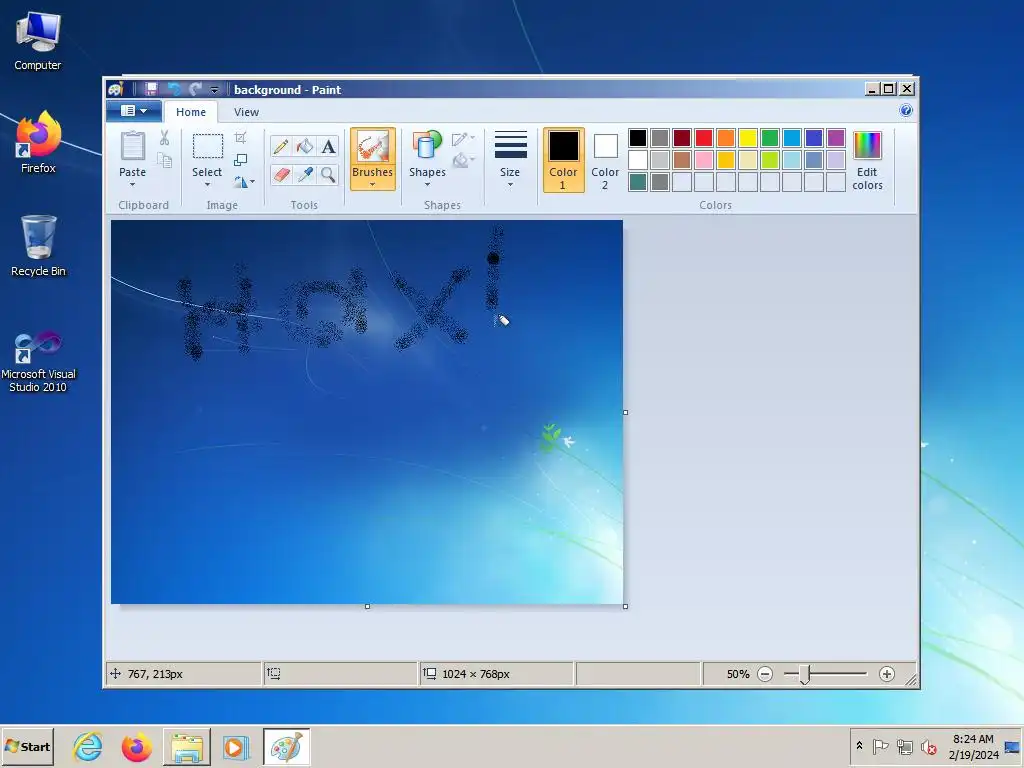Pick the green color swatch

[x=770, y=138]
